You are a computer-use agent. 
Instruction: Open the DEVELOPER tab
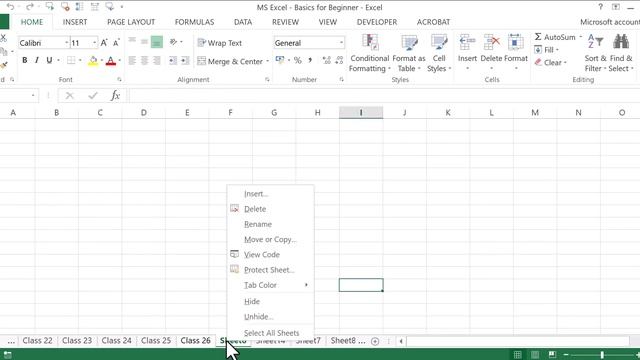pyautogui.click(x=377, y=22)
